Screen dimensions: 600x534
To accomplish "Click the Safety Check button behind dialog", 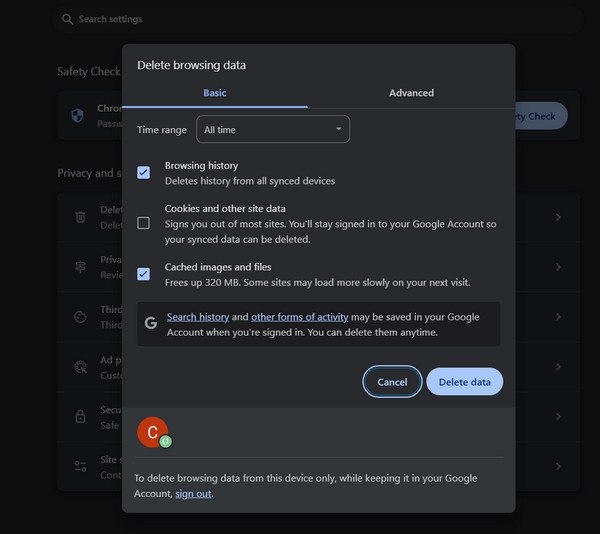I will click(x=541, y=116).
